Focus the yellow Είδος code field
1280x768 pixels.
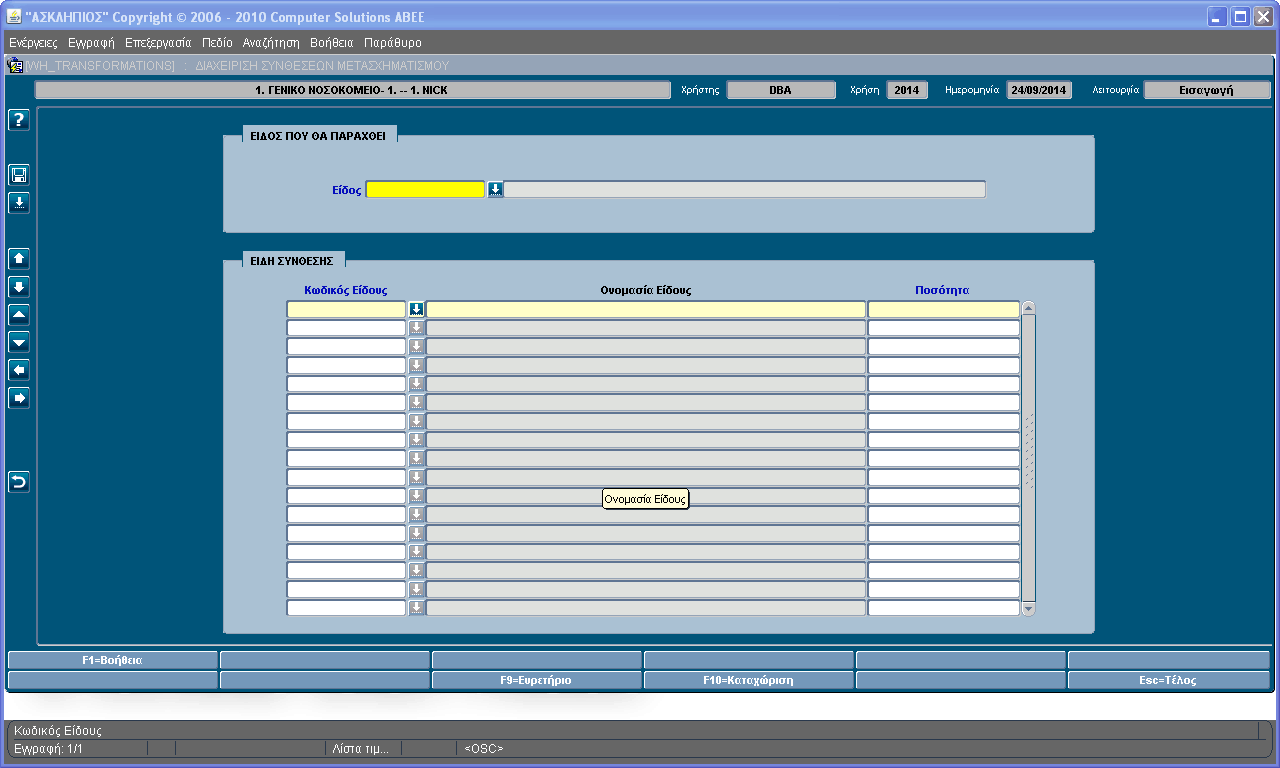[x=426, y=189]
